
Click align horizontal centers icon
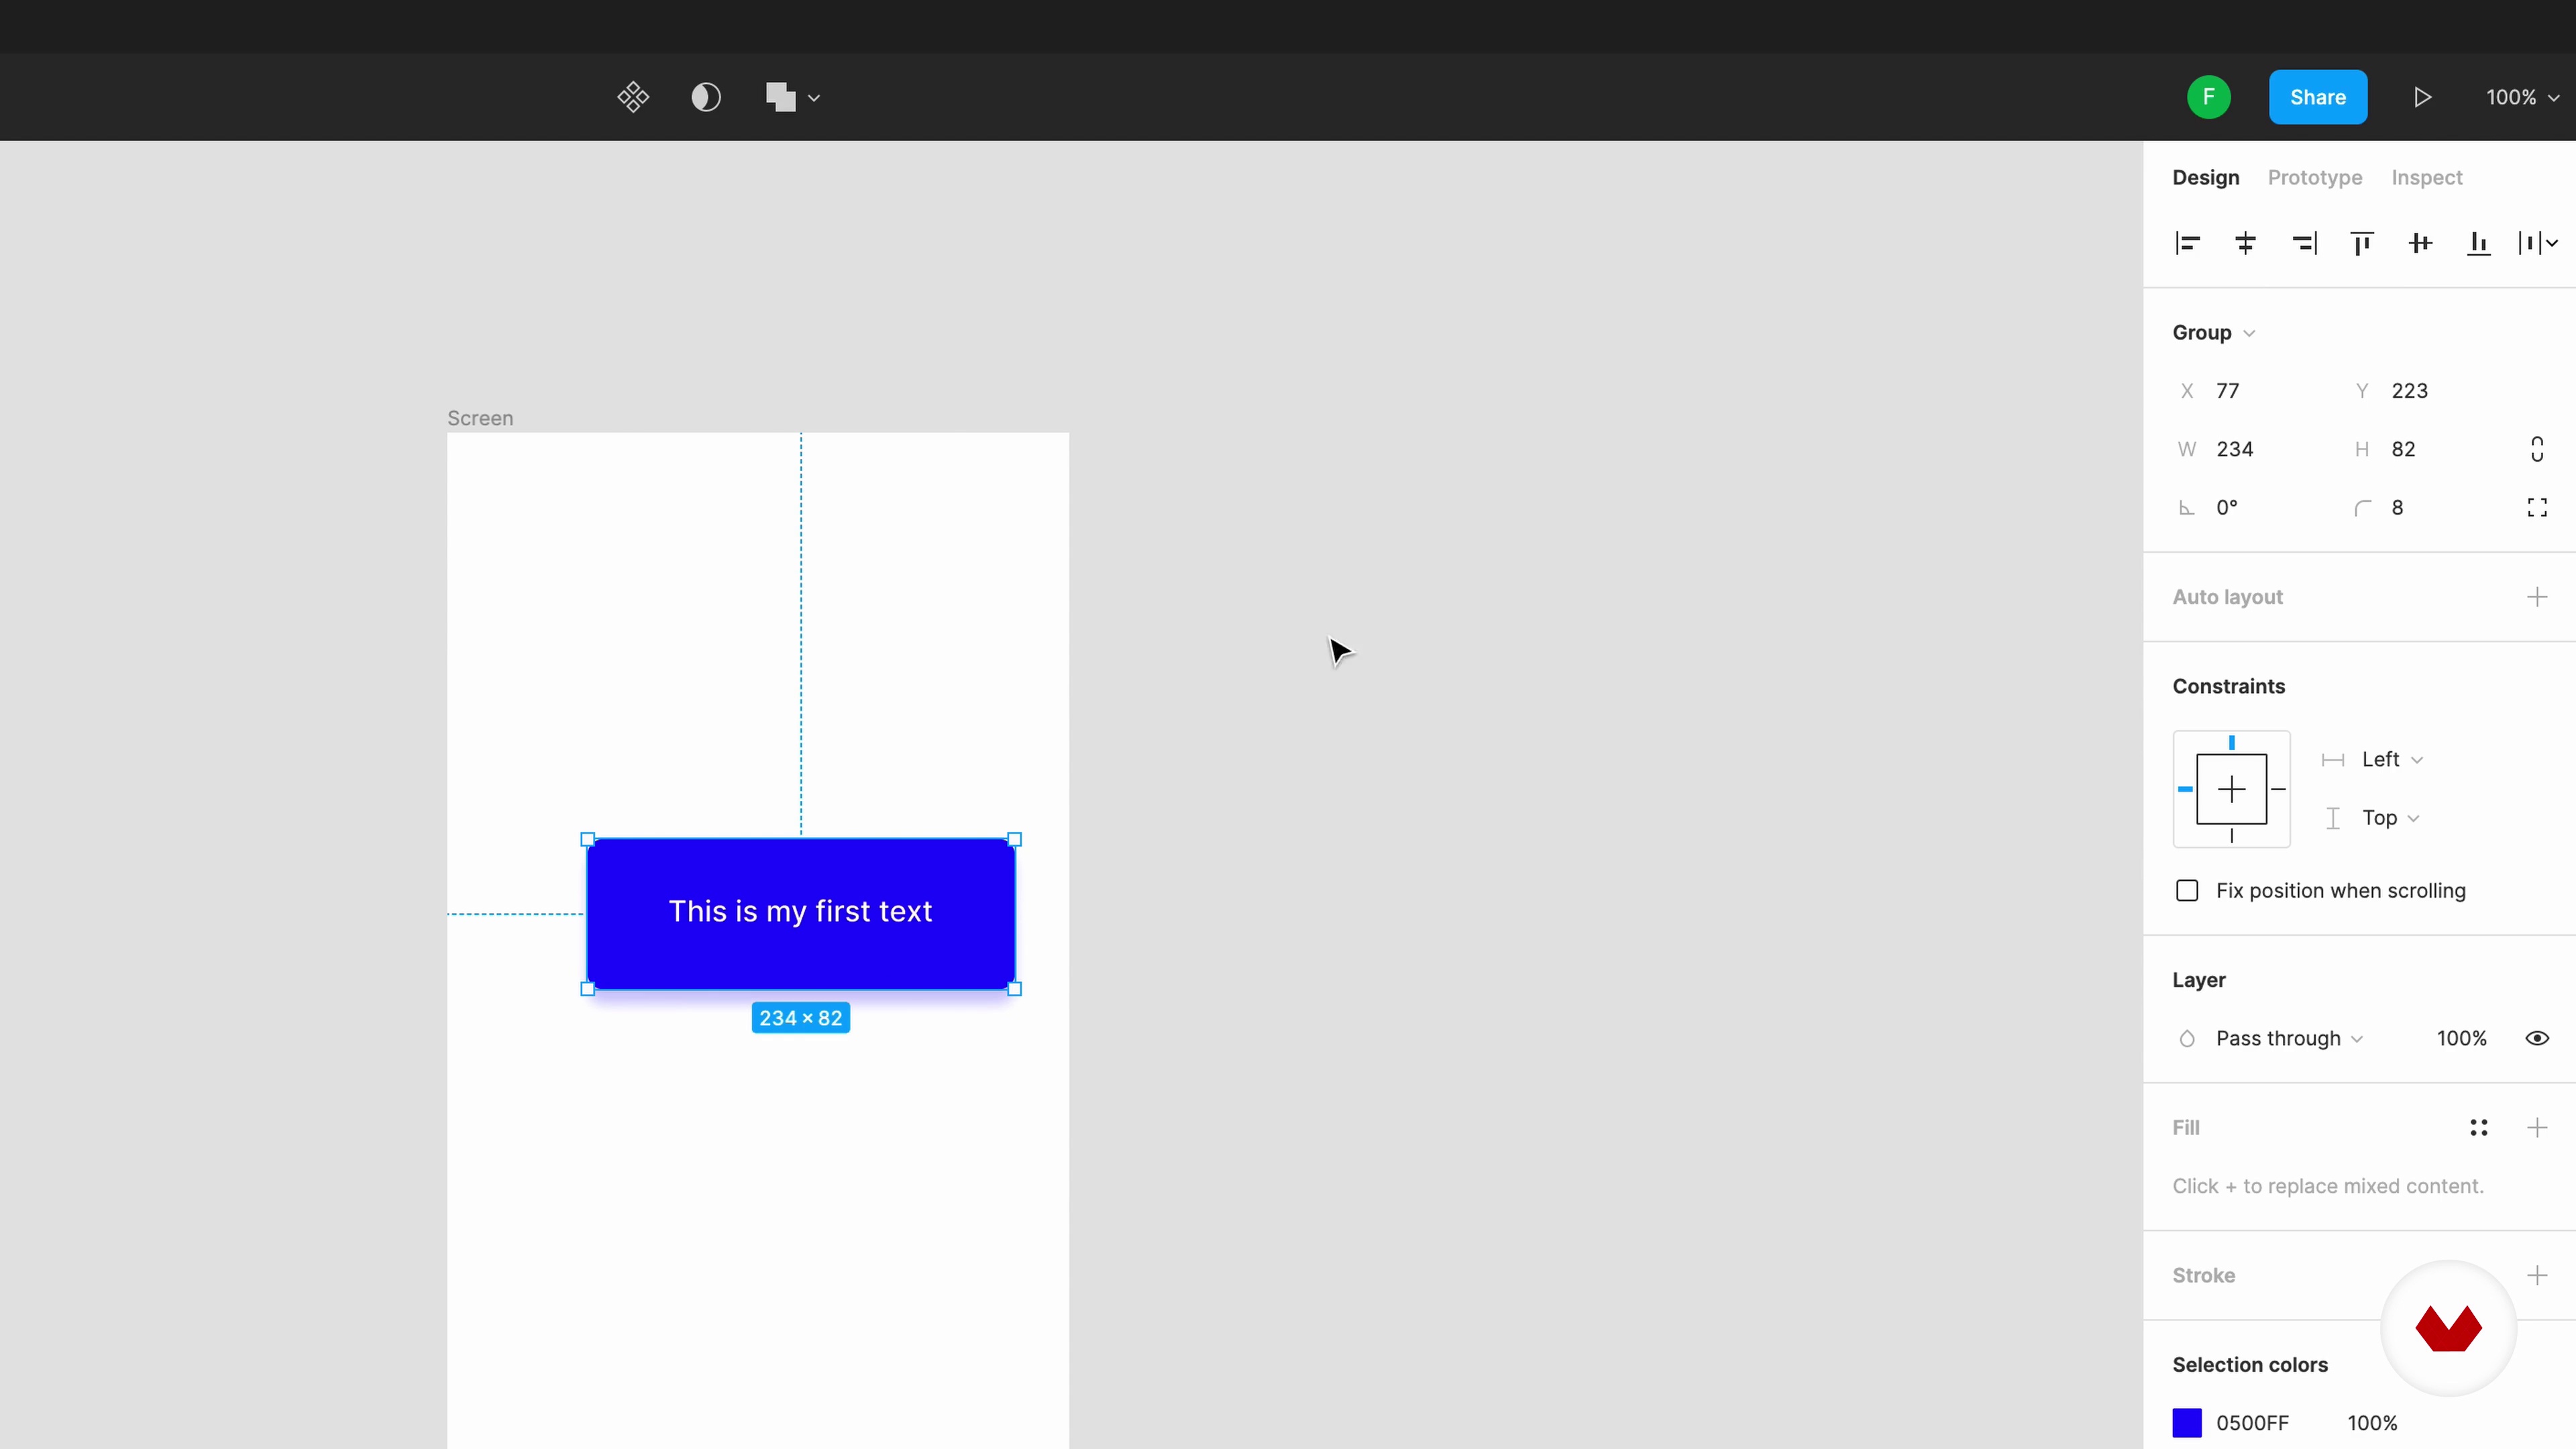click(2245, 243)
